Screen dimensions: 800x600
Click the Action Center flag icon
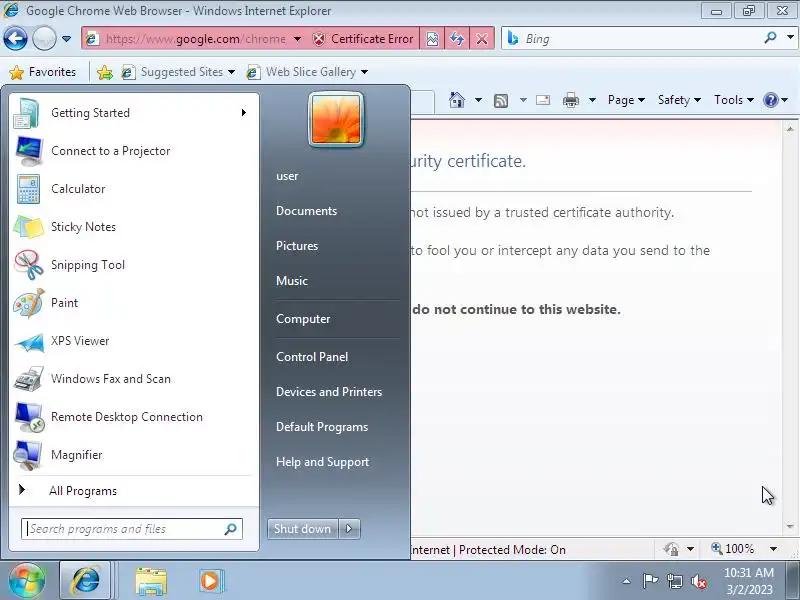point(650,581)
